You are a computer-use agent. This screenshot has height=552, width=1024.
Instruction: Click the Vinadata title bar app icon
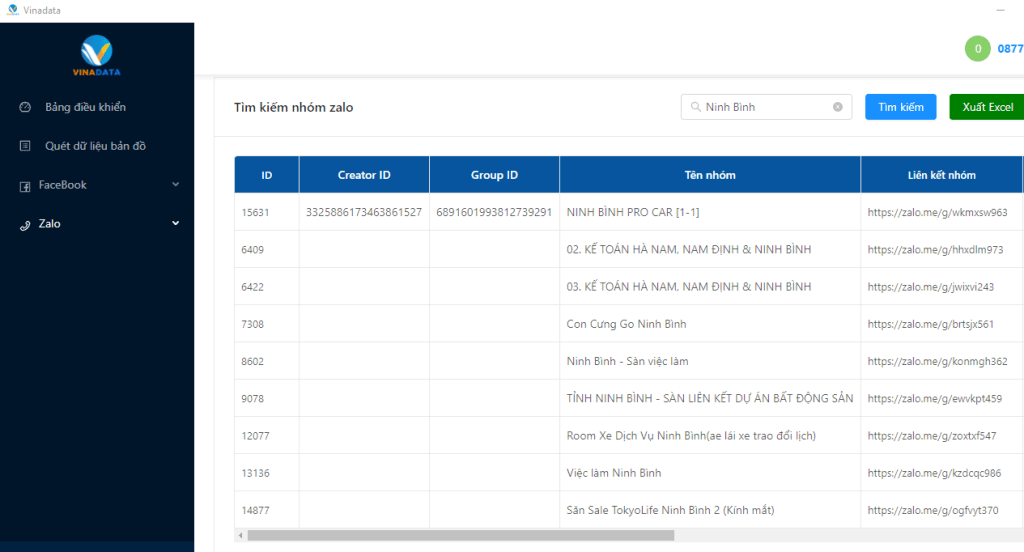[x=12, y=10]
